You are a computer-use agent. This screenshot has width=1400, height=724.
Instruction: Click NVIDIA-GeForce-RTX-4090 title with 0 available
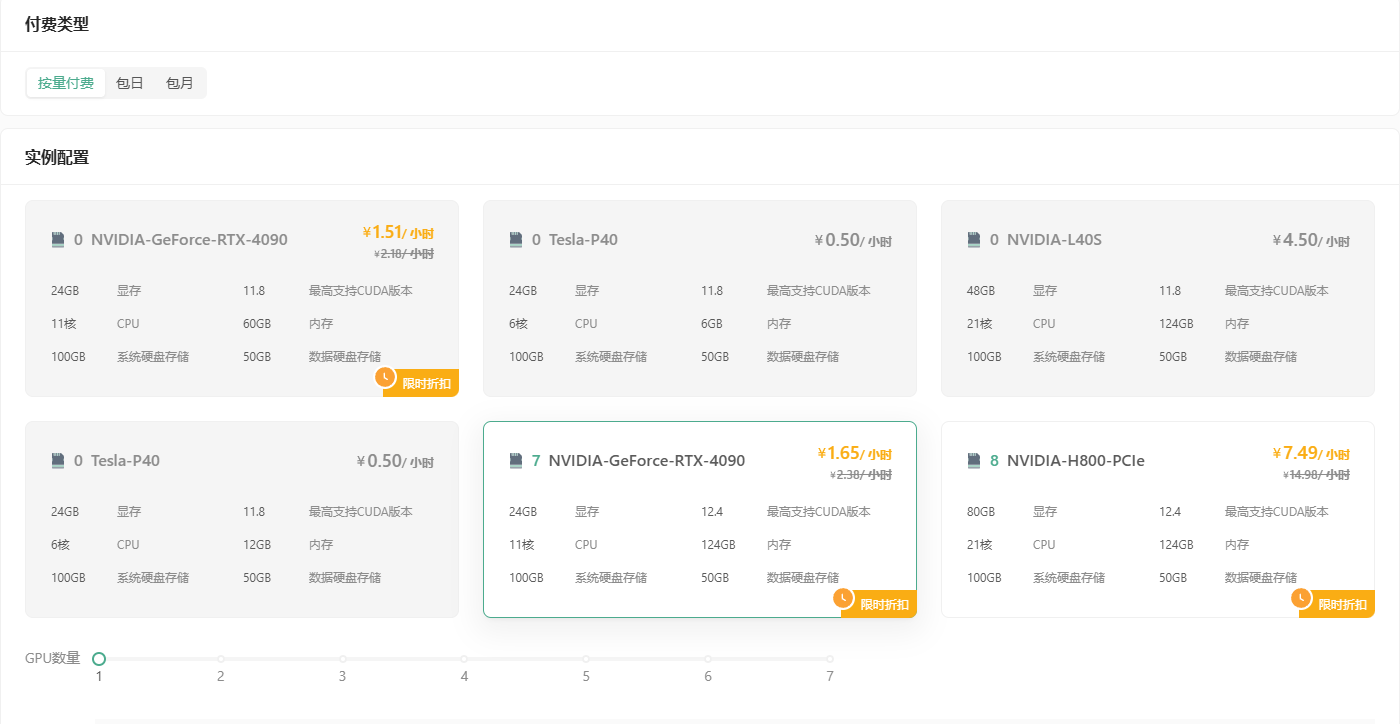189,240
